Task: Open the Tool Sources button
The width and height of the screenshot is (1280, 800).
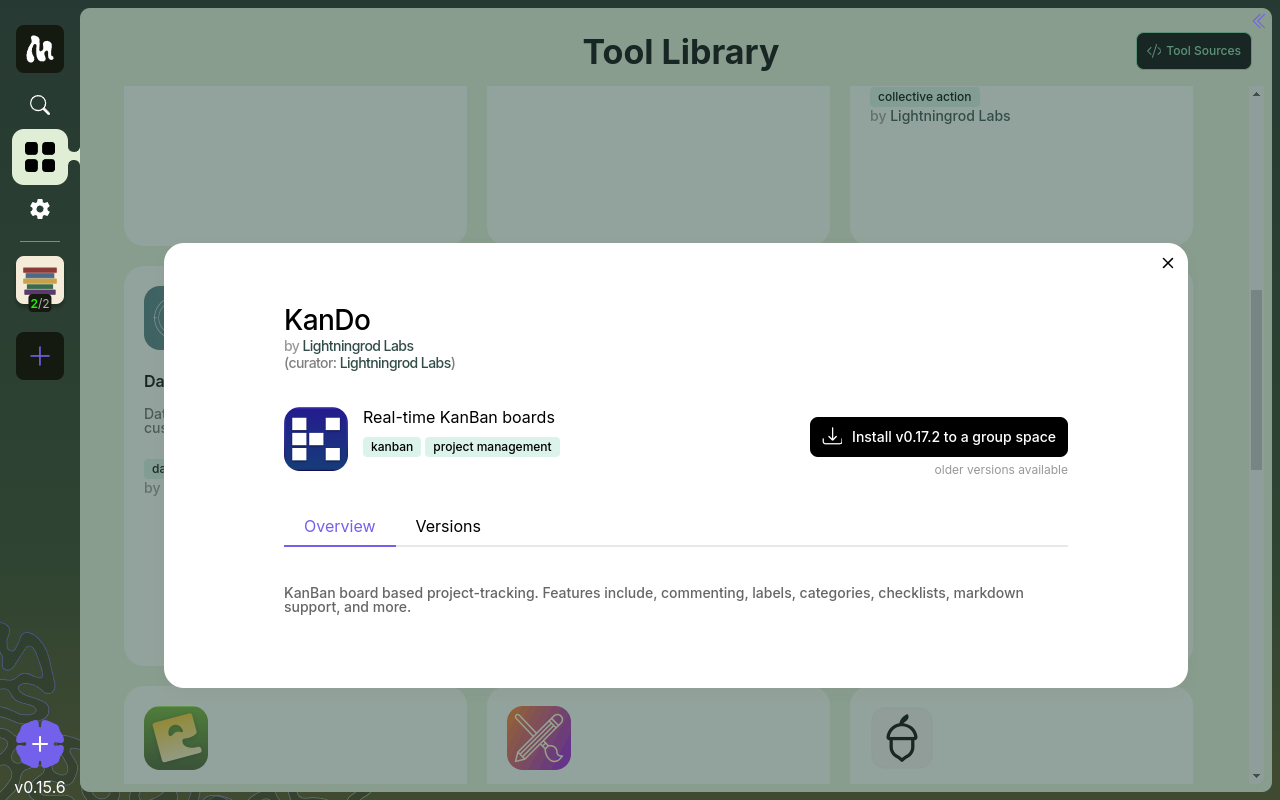Action: 1194,51
